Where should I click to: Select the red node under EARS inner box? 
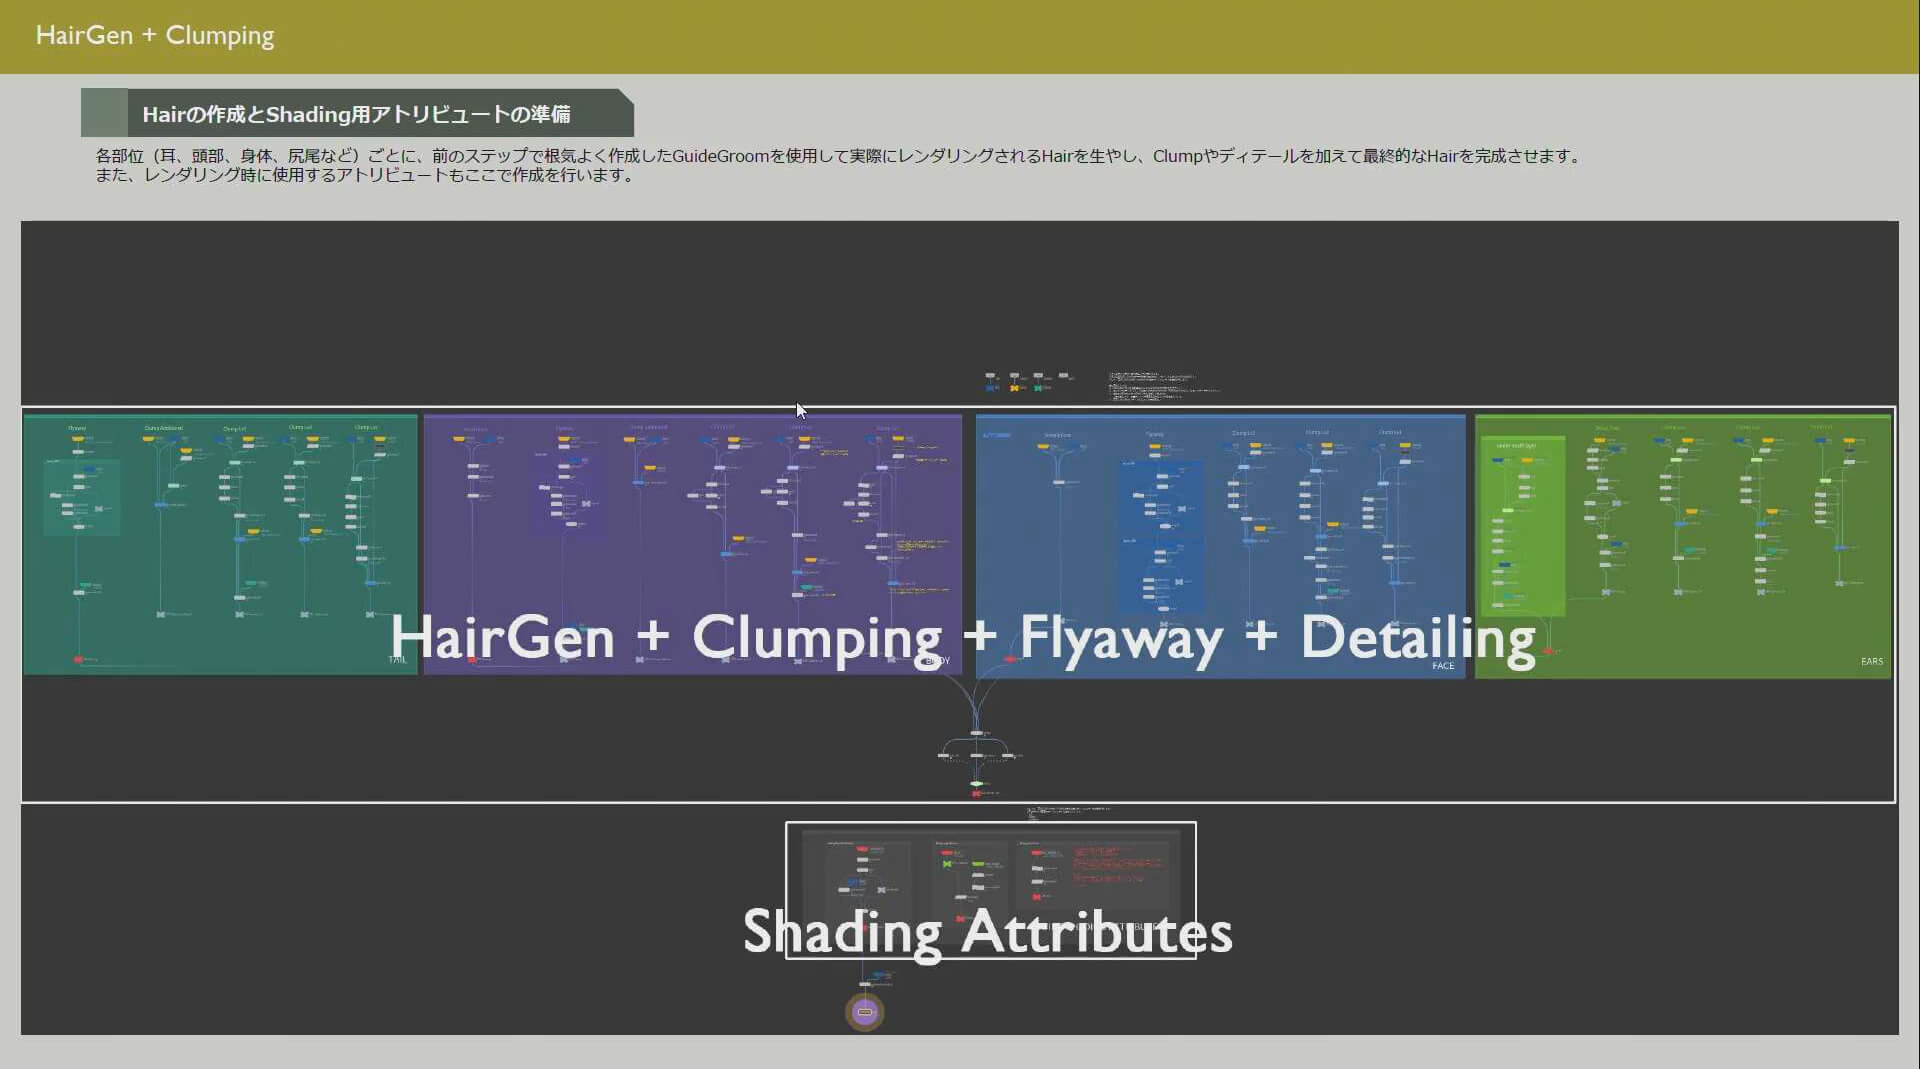point(1547,651)
